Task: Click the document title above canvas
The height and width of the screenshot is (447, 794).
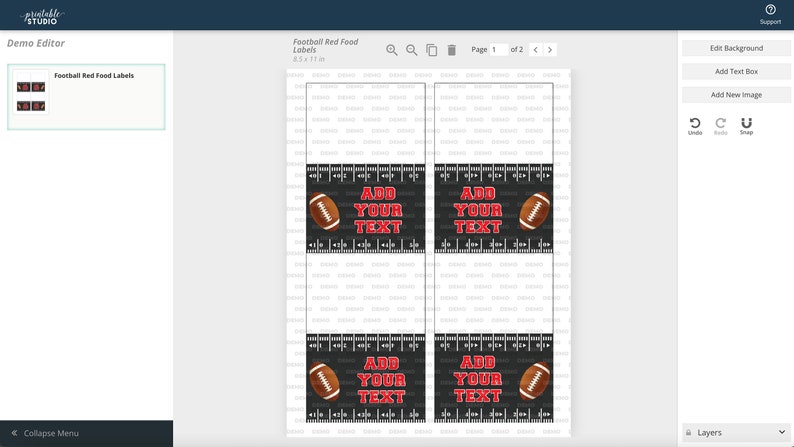Action: [x=326, y=46]
